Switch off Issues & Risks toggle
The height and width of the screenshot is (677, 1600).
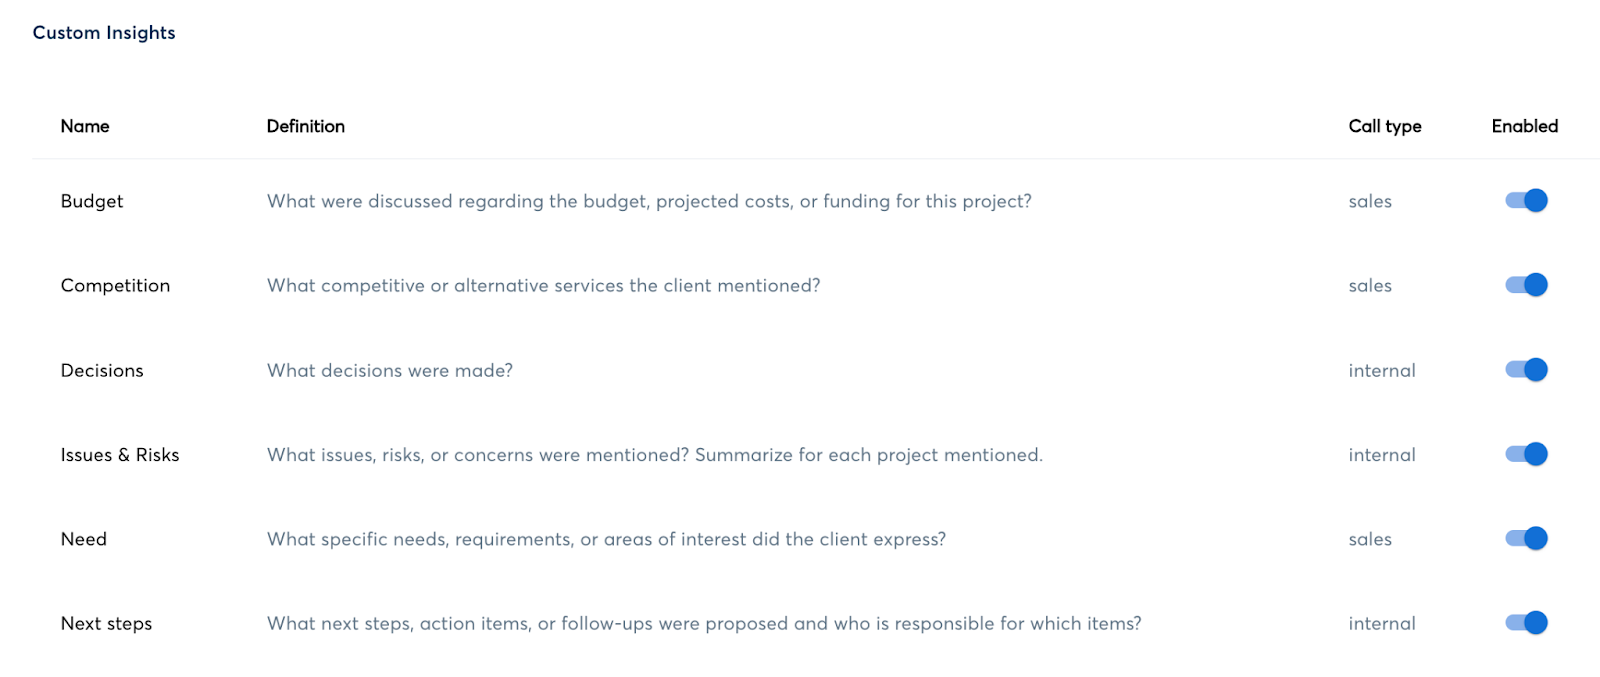click(x=1526, y=454)
